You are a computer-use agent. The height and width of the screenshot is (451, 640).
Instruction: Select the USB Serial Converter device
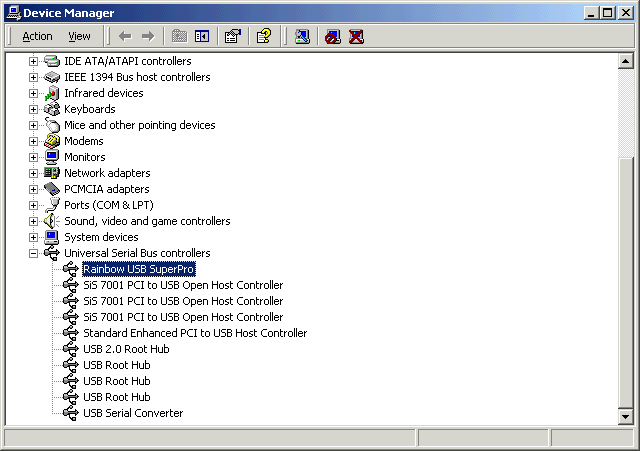coord(133,413)
